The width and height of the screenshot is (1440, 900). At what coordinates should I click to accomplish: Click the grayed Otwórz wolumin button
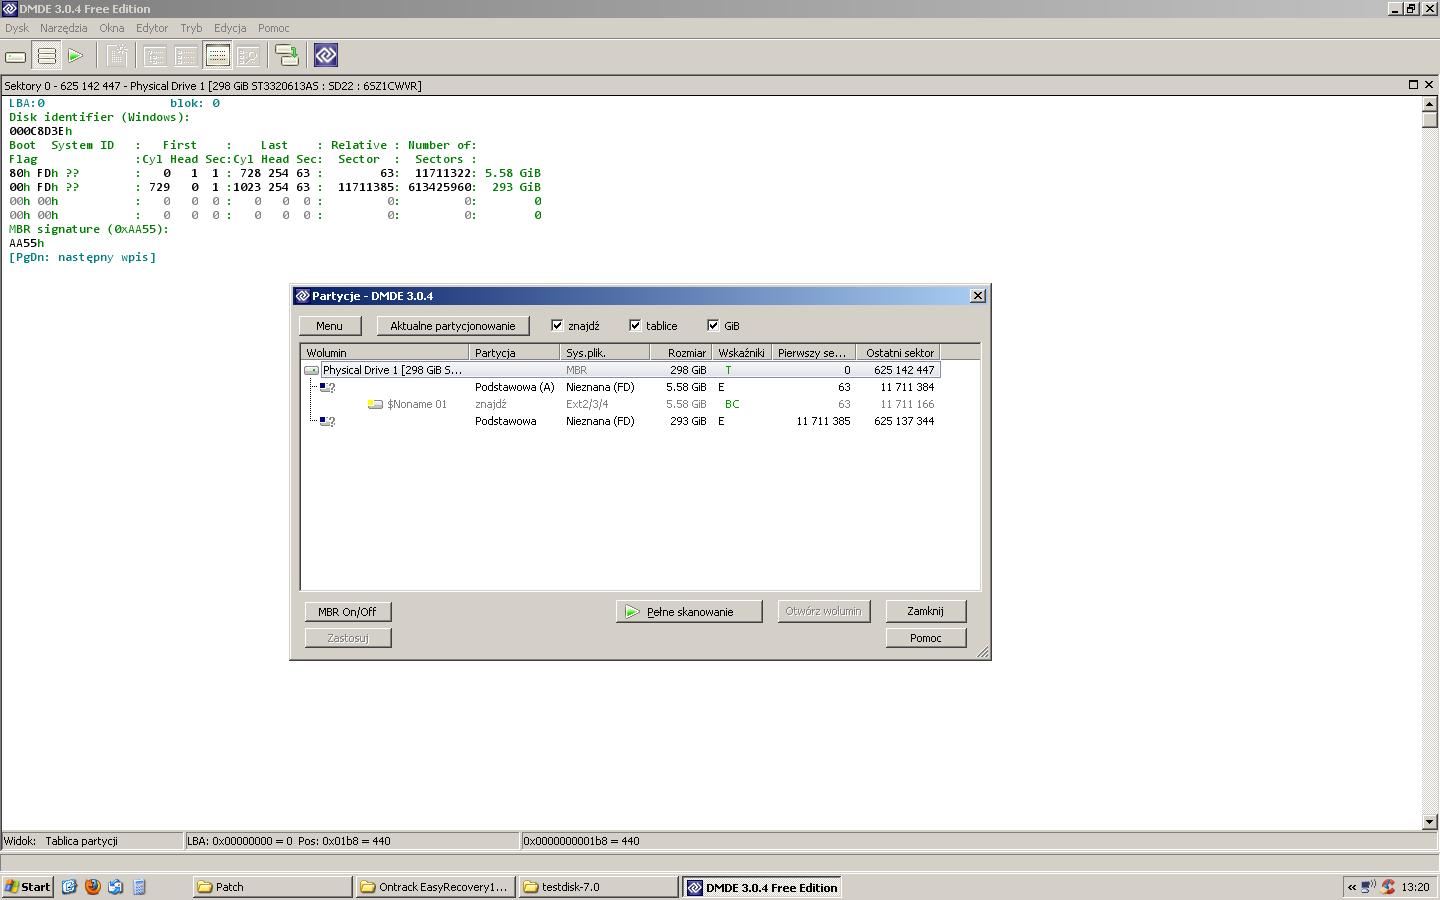(x=823, y=611)
